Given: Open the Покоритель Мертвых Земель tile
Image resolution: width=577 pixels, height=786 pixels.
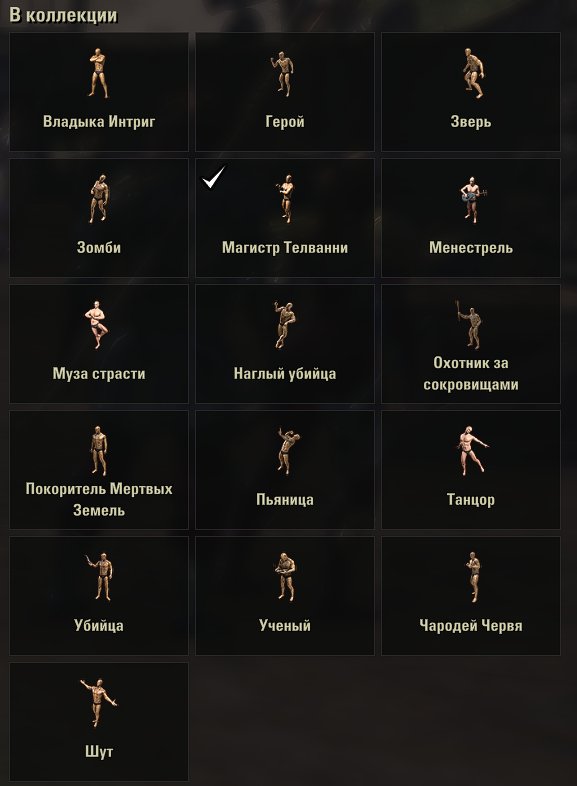Looking at the screenshot, I should point(99,470).
